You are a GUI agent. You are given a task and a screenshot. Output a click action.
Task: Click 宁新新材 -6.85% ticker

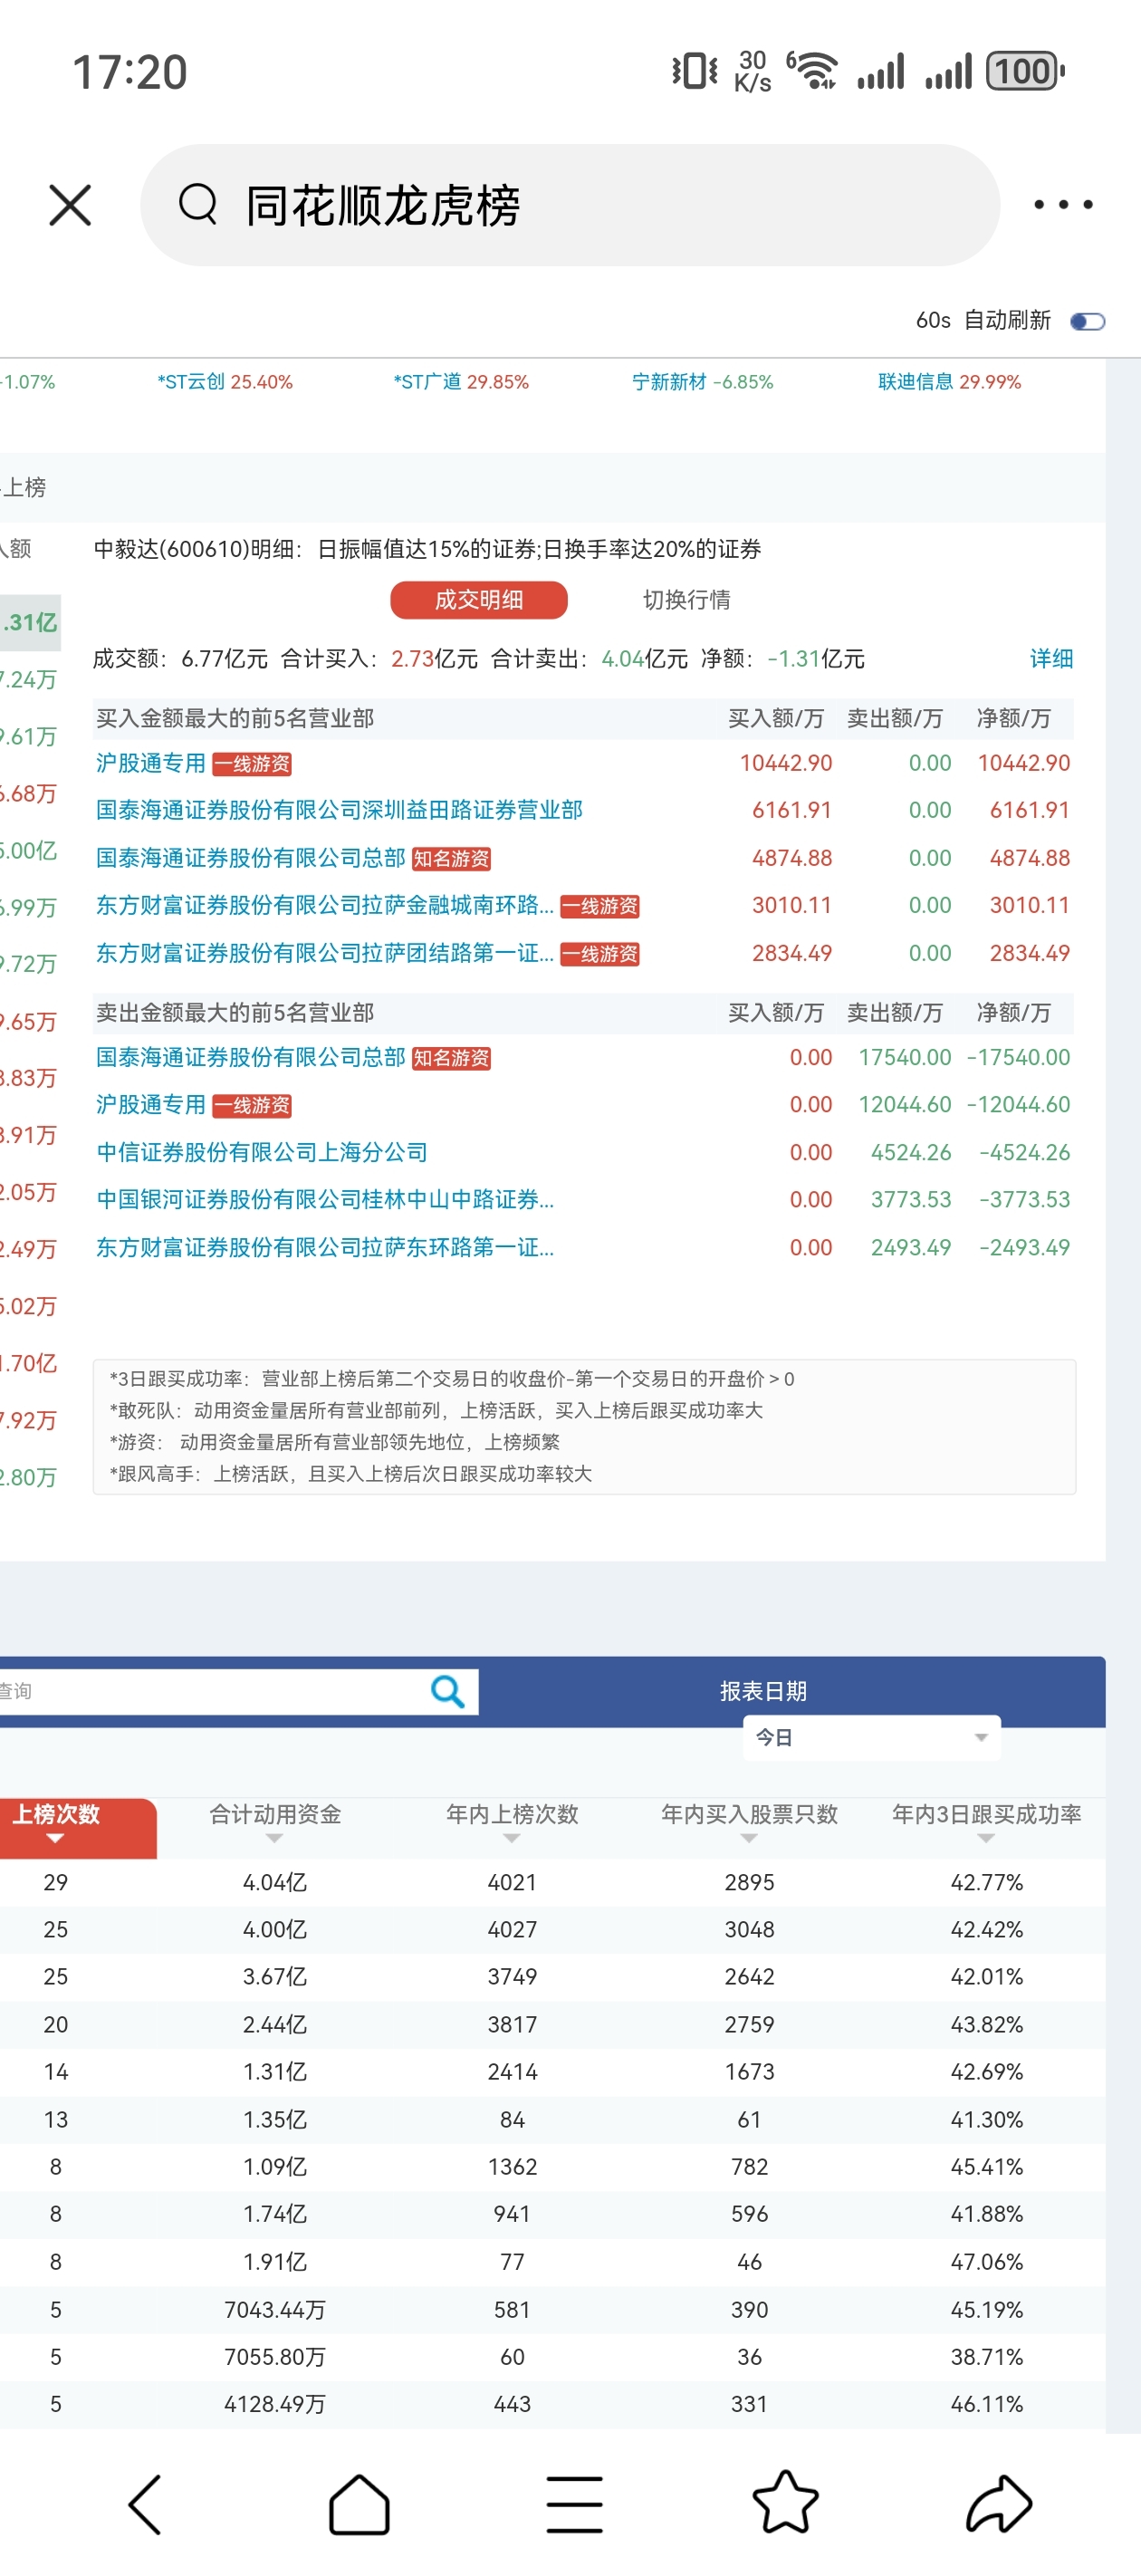[702, 382]
